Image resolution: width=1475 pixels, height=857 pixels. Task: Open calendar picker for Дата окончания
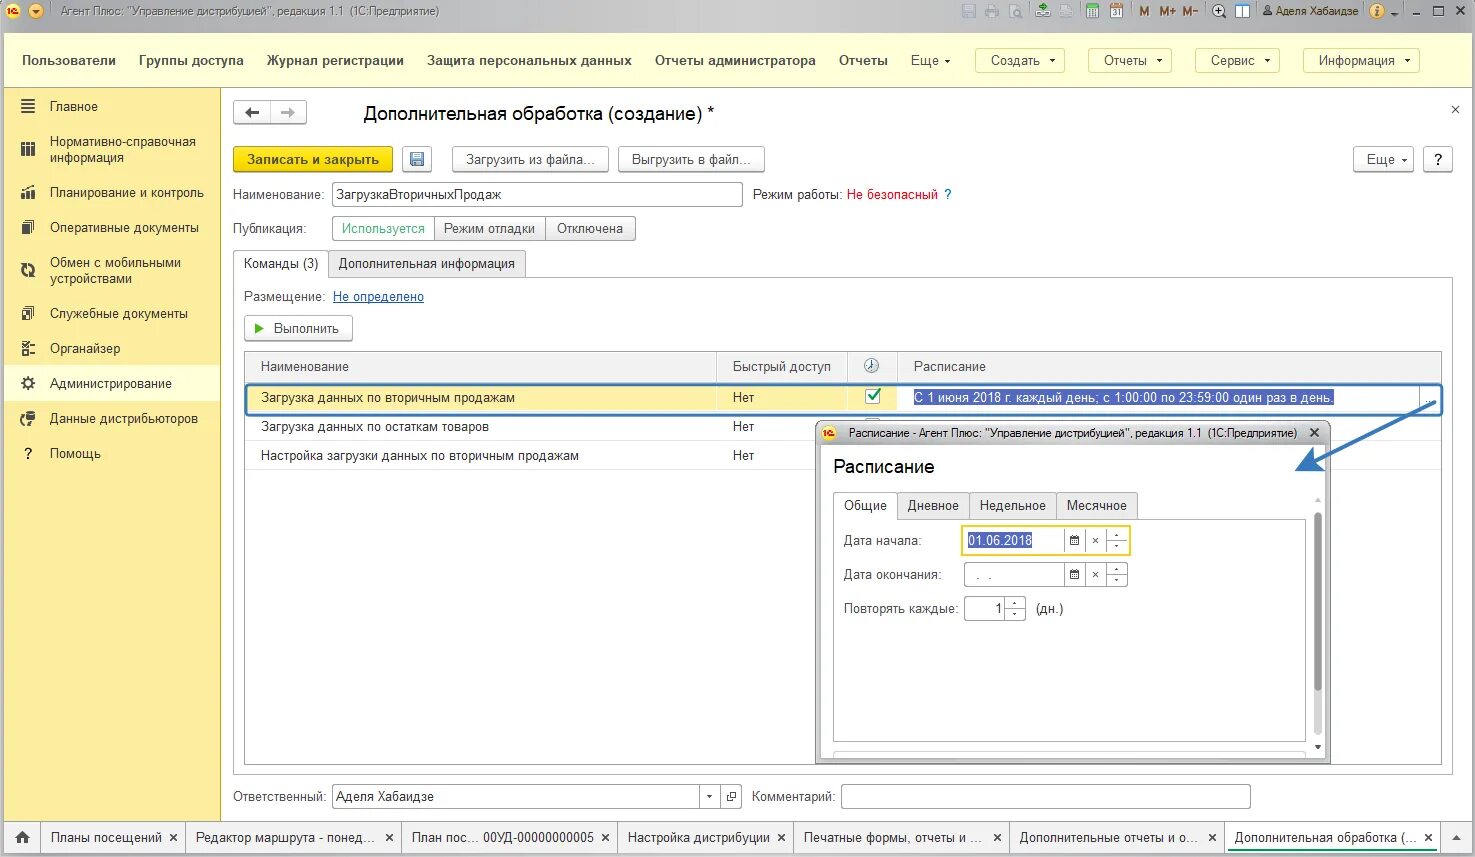tap(1074, 575)
